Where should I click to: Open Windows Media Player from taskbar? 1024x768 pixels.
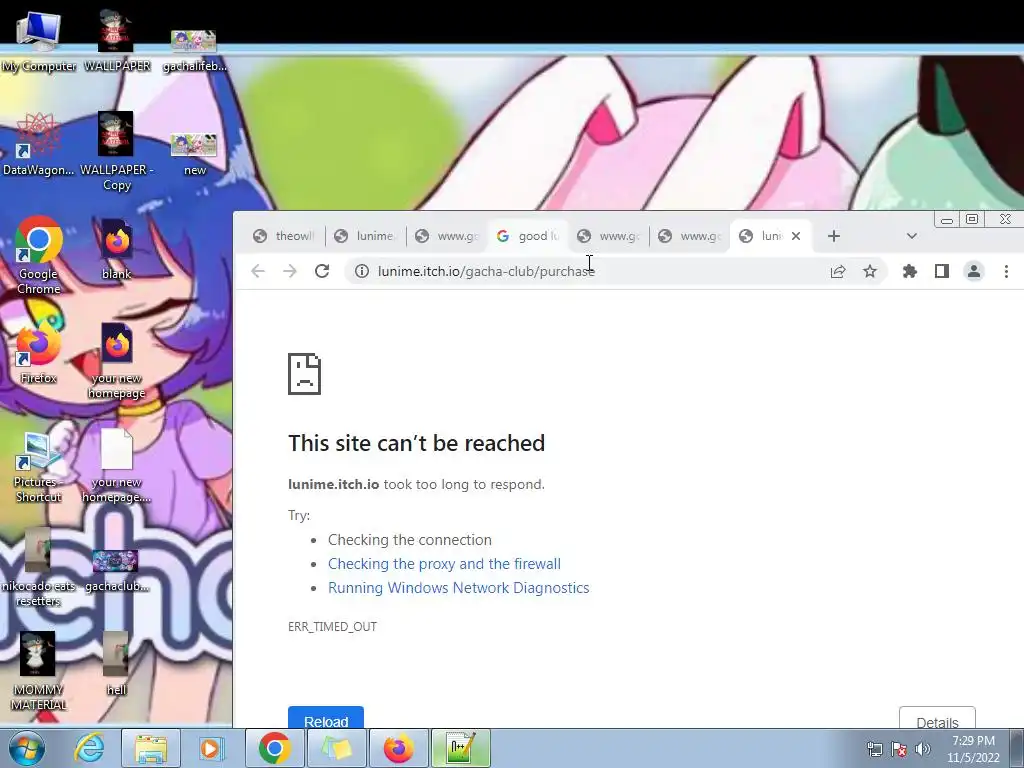coord(211,748)
